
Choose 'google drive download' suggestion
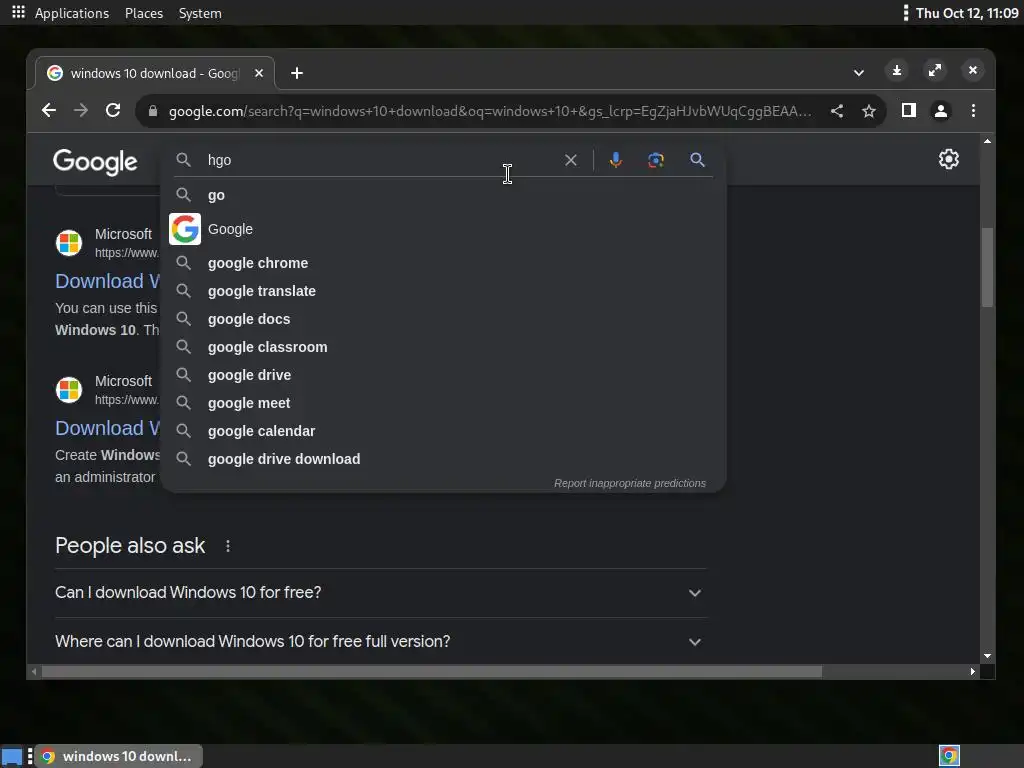(x=443, y=459)
